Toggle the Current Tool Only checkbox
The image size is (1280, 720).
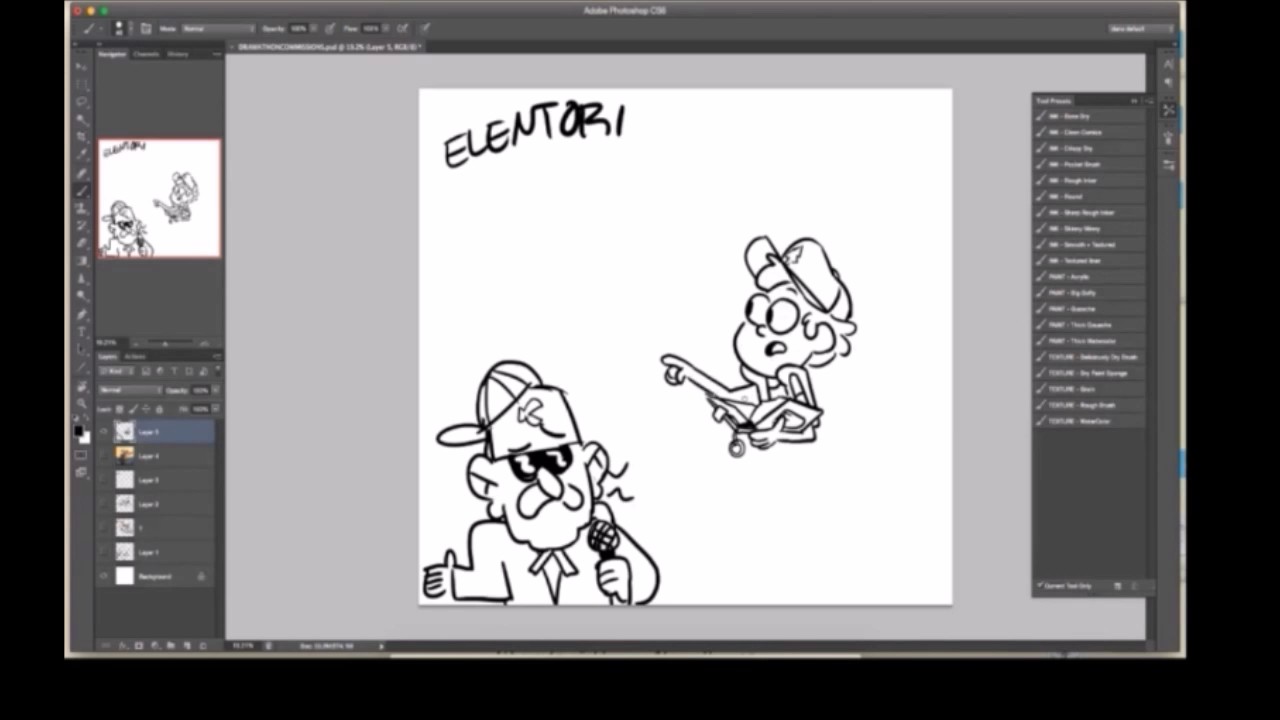tap(1040, 586)
